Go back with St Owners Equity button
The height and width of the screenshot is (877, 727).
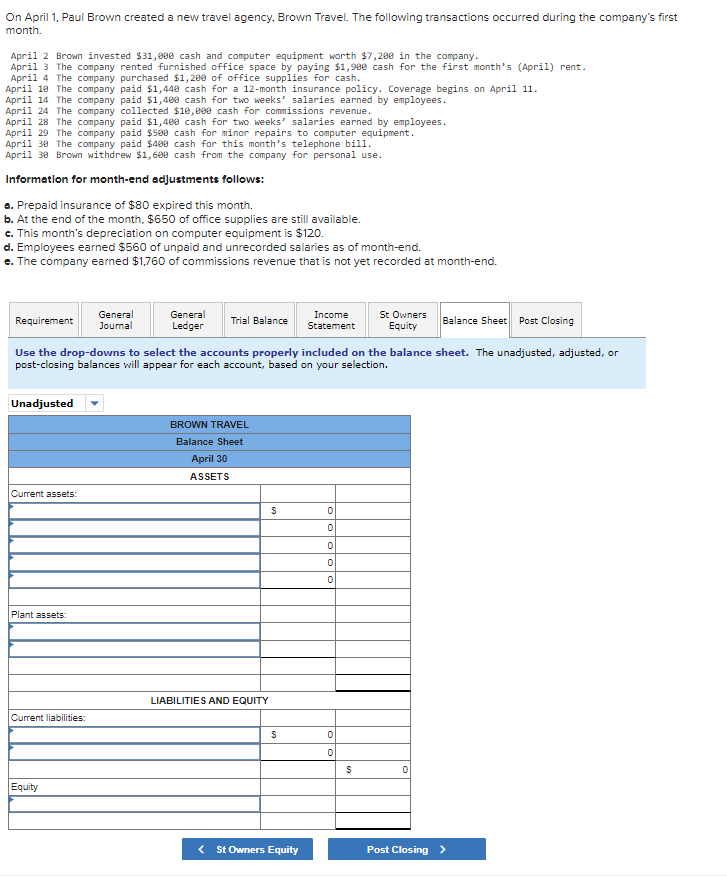tap(247, 849)
